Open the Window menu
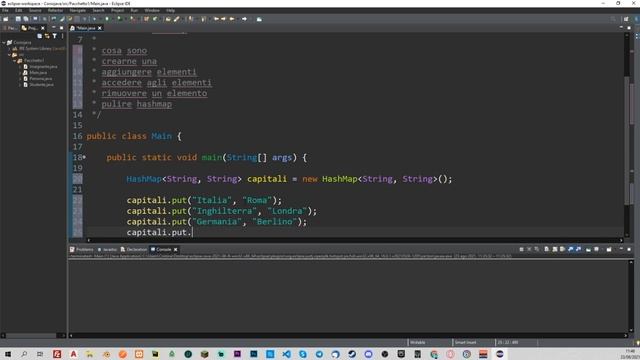 [x=152, y=10]
